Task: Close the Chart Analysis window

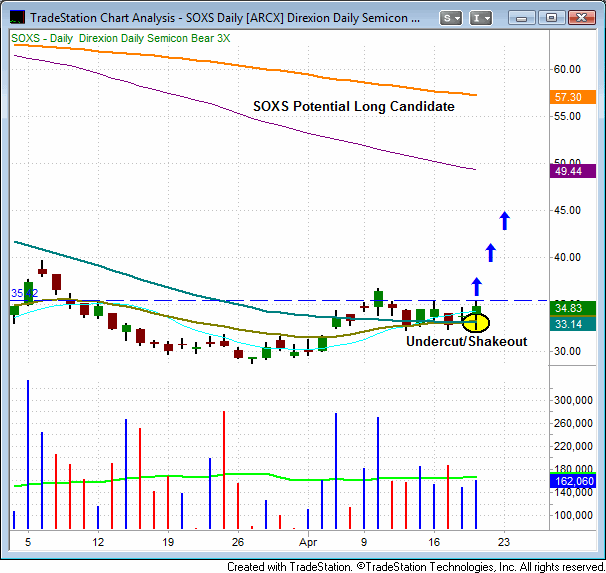Action: 581,18
